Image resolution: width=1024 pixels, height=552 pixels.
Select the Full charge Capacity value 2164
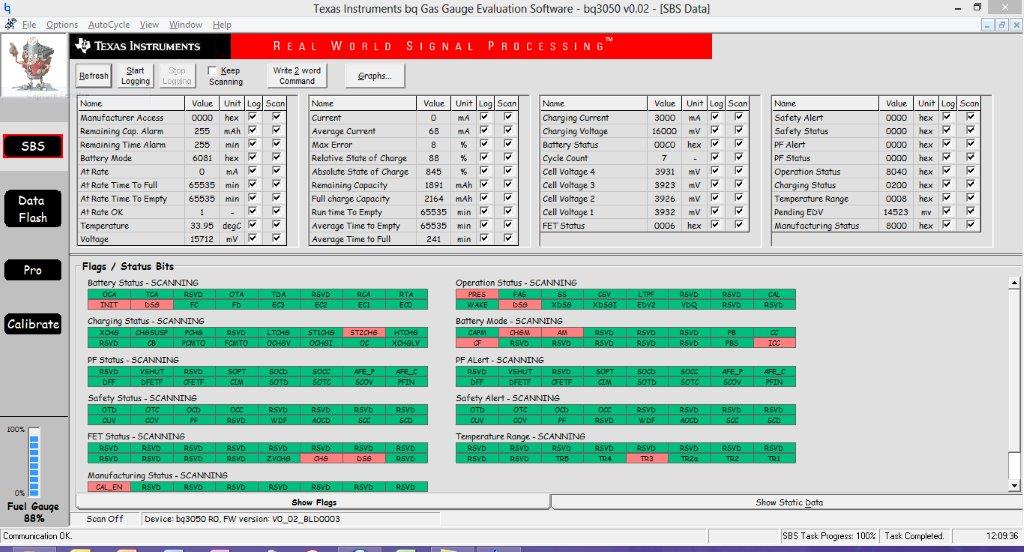[434, 199]
